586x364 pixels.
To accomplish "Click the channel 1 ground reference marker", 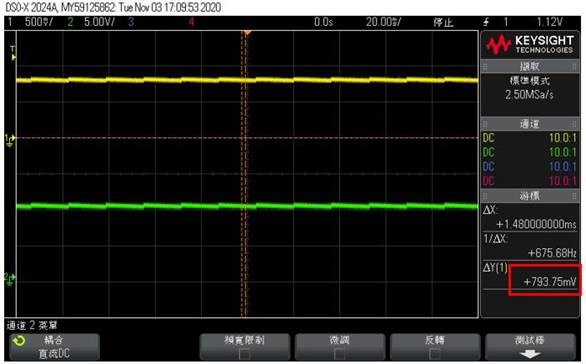I will coord(10,140).
